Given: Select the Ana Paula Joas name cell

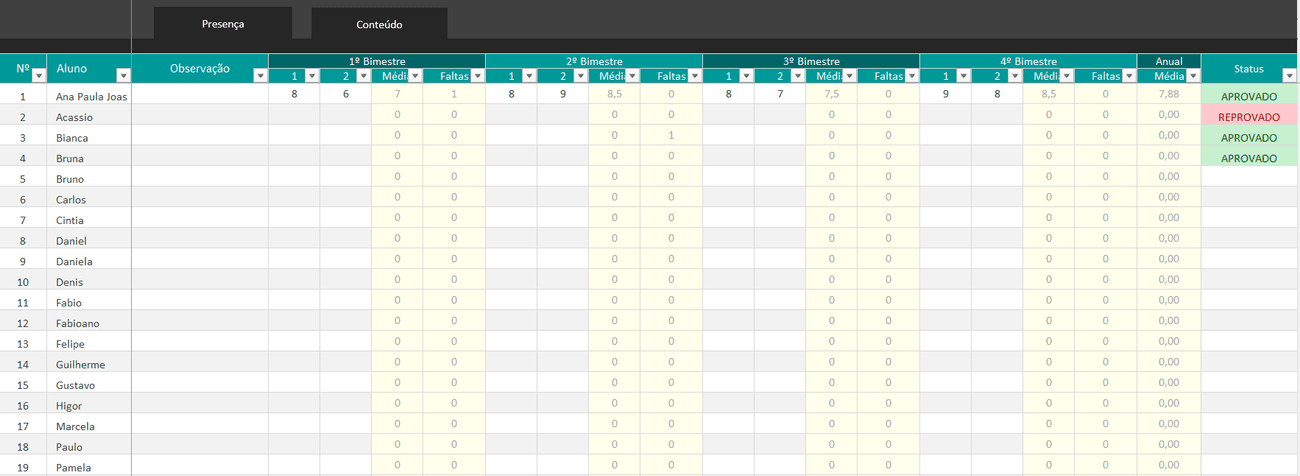Looking at the screenshot, I should pyautogui.click(x=89, y=96).
